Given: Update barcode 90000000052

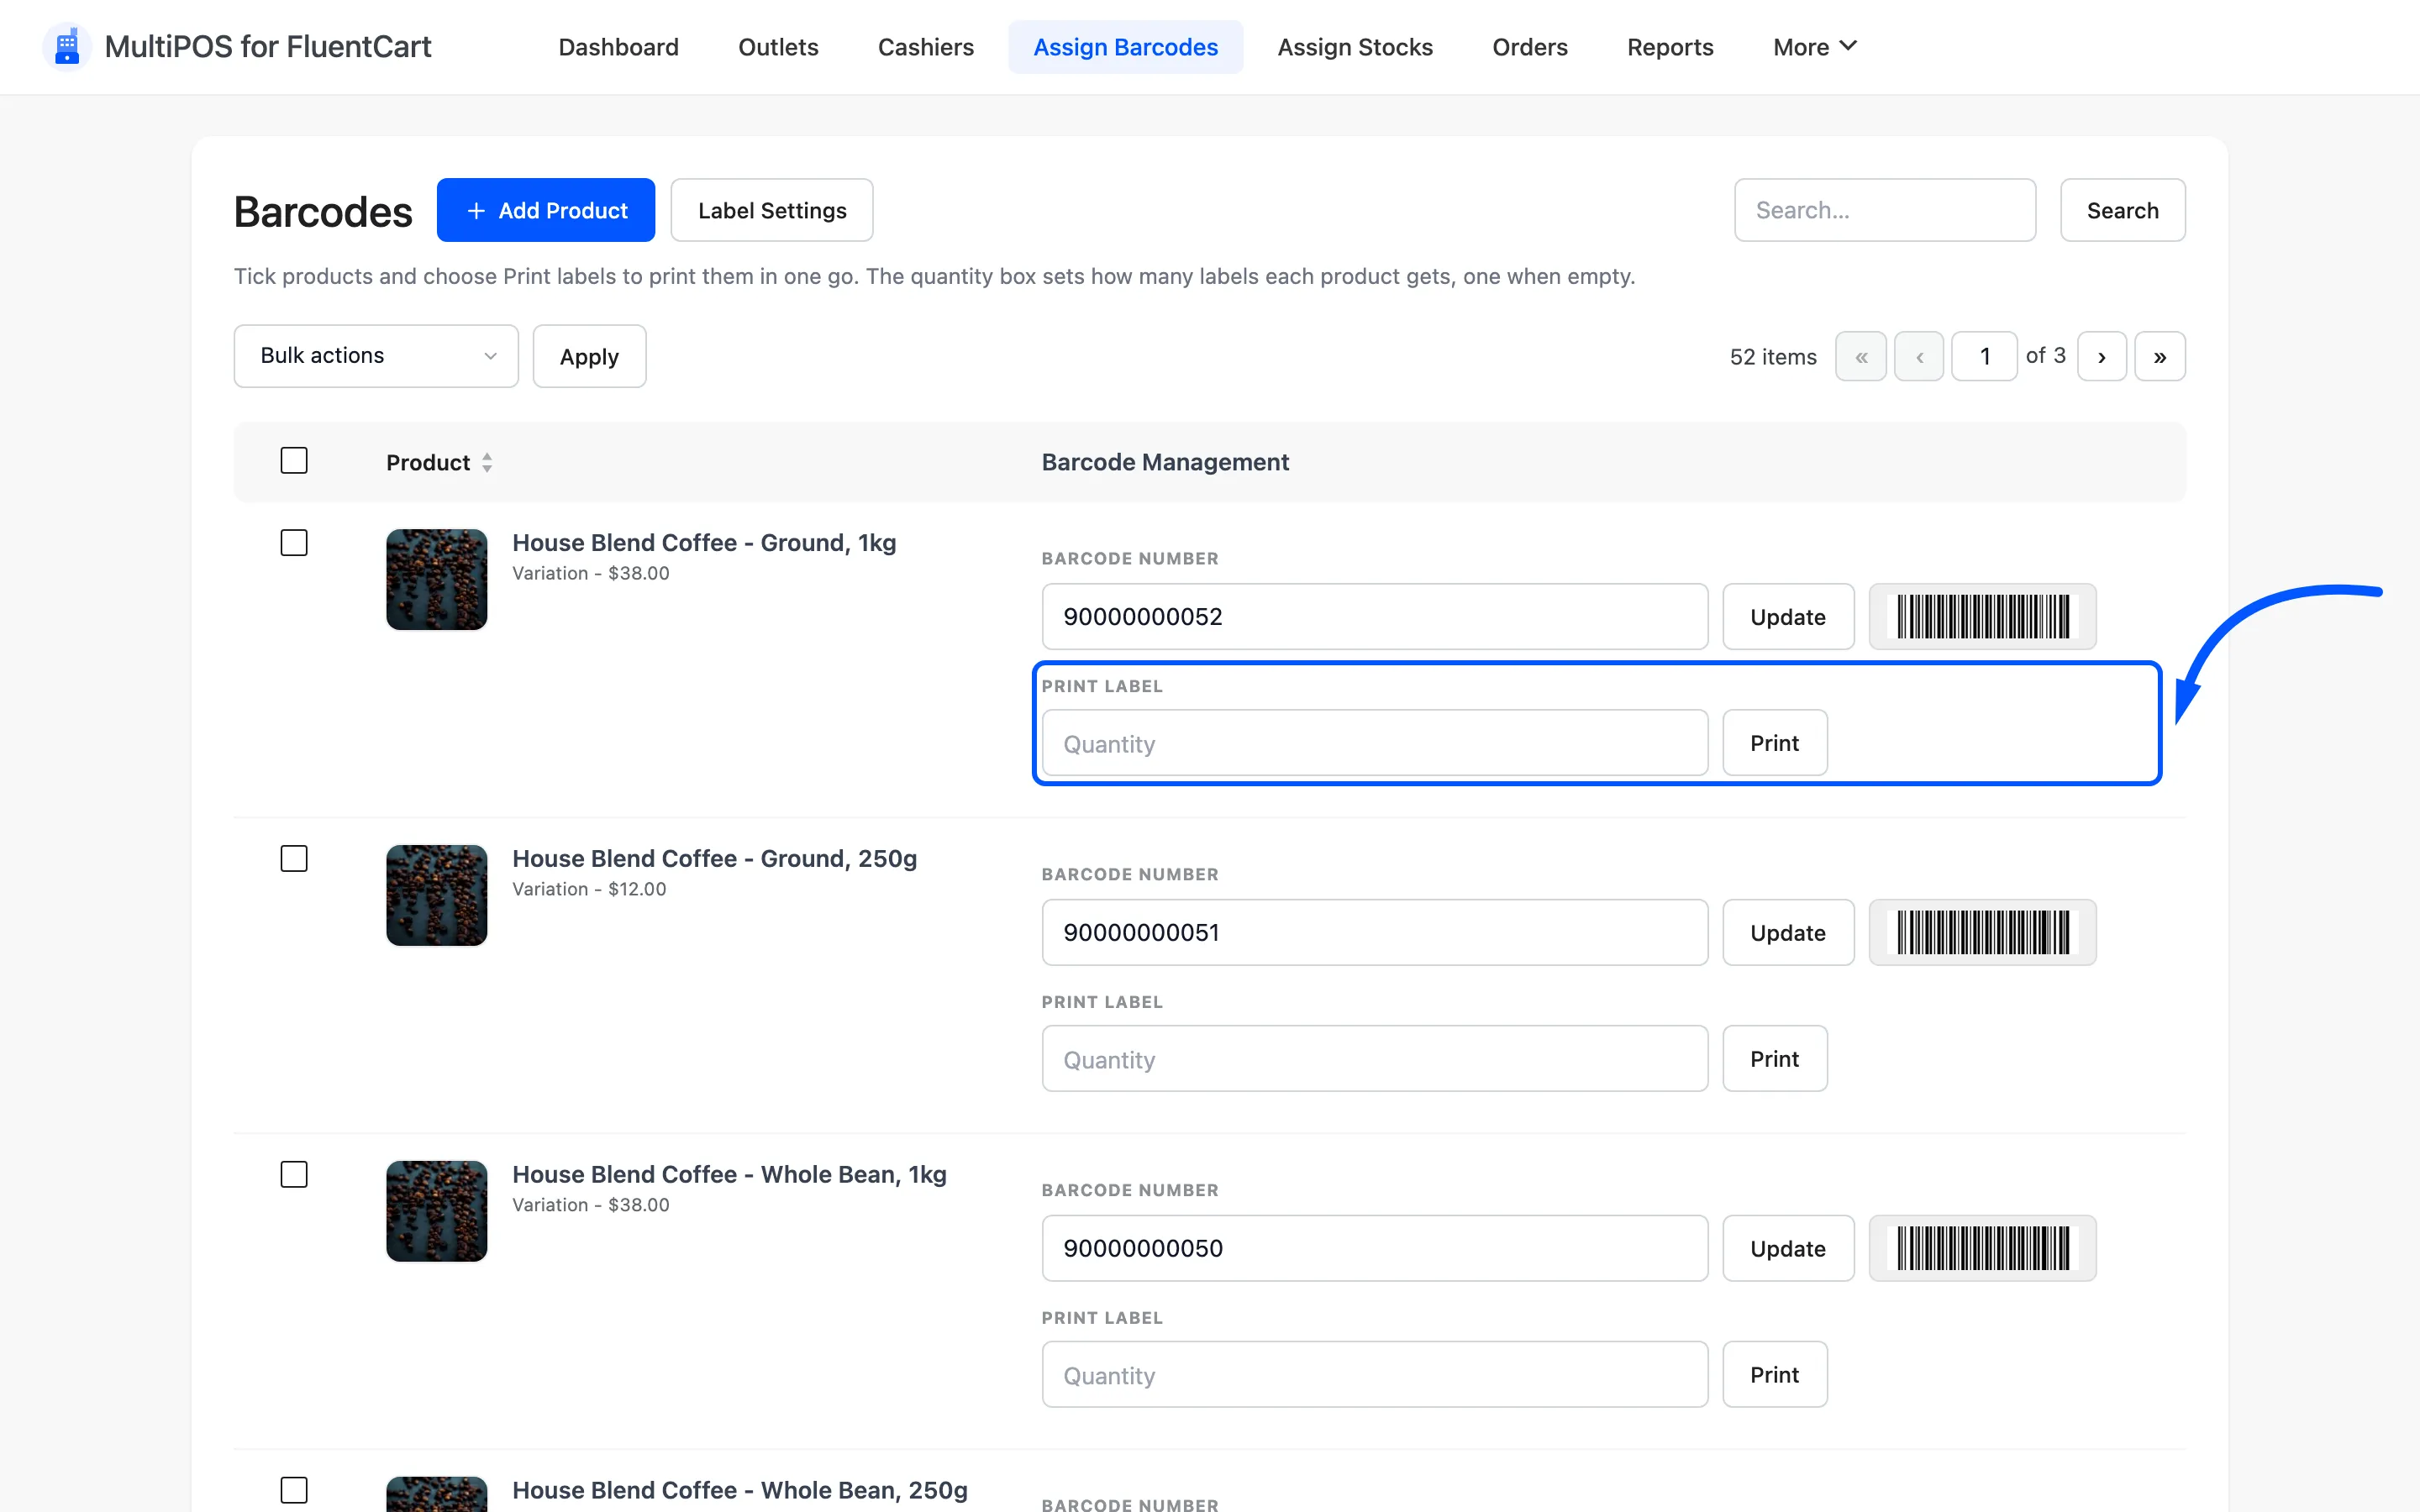Looking at the screenshot, I should (x=1788, y=616).
